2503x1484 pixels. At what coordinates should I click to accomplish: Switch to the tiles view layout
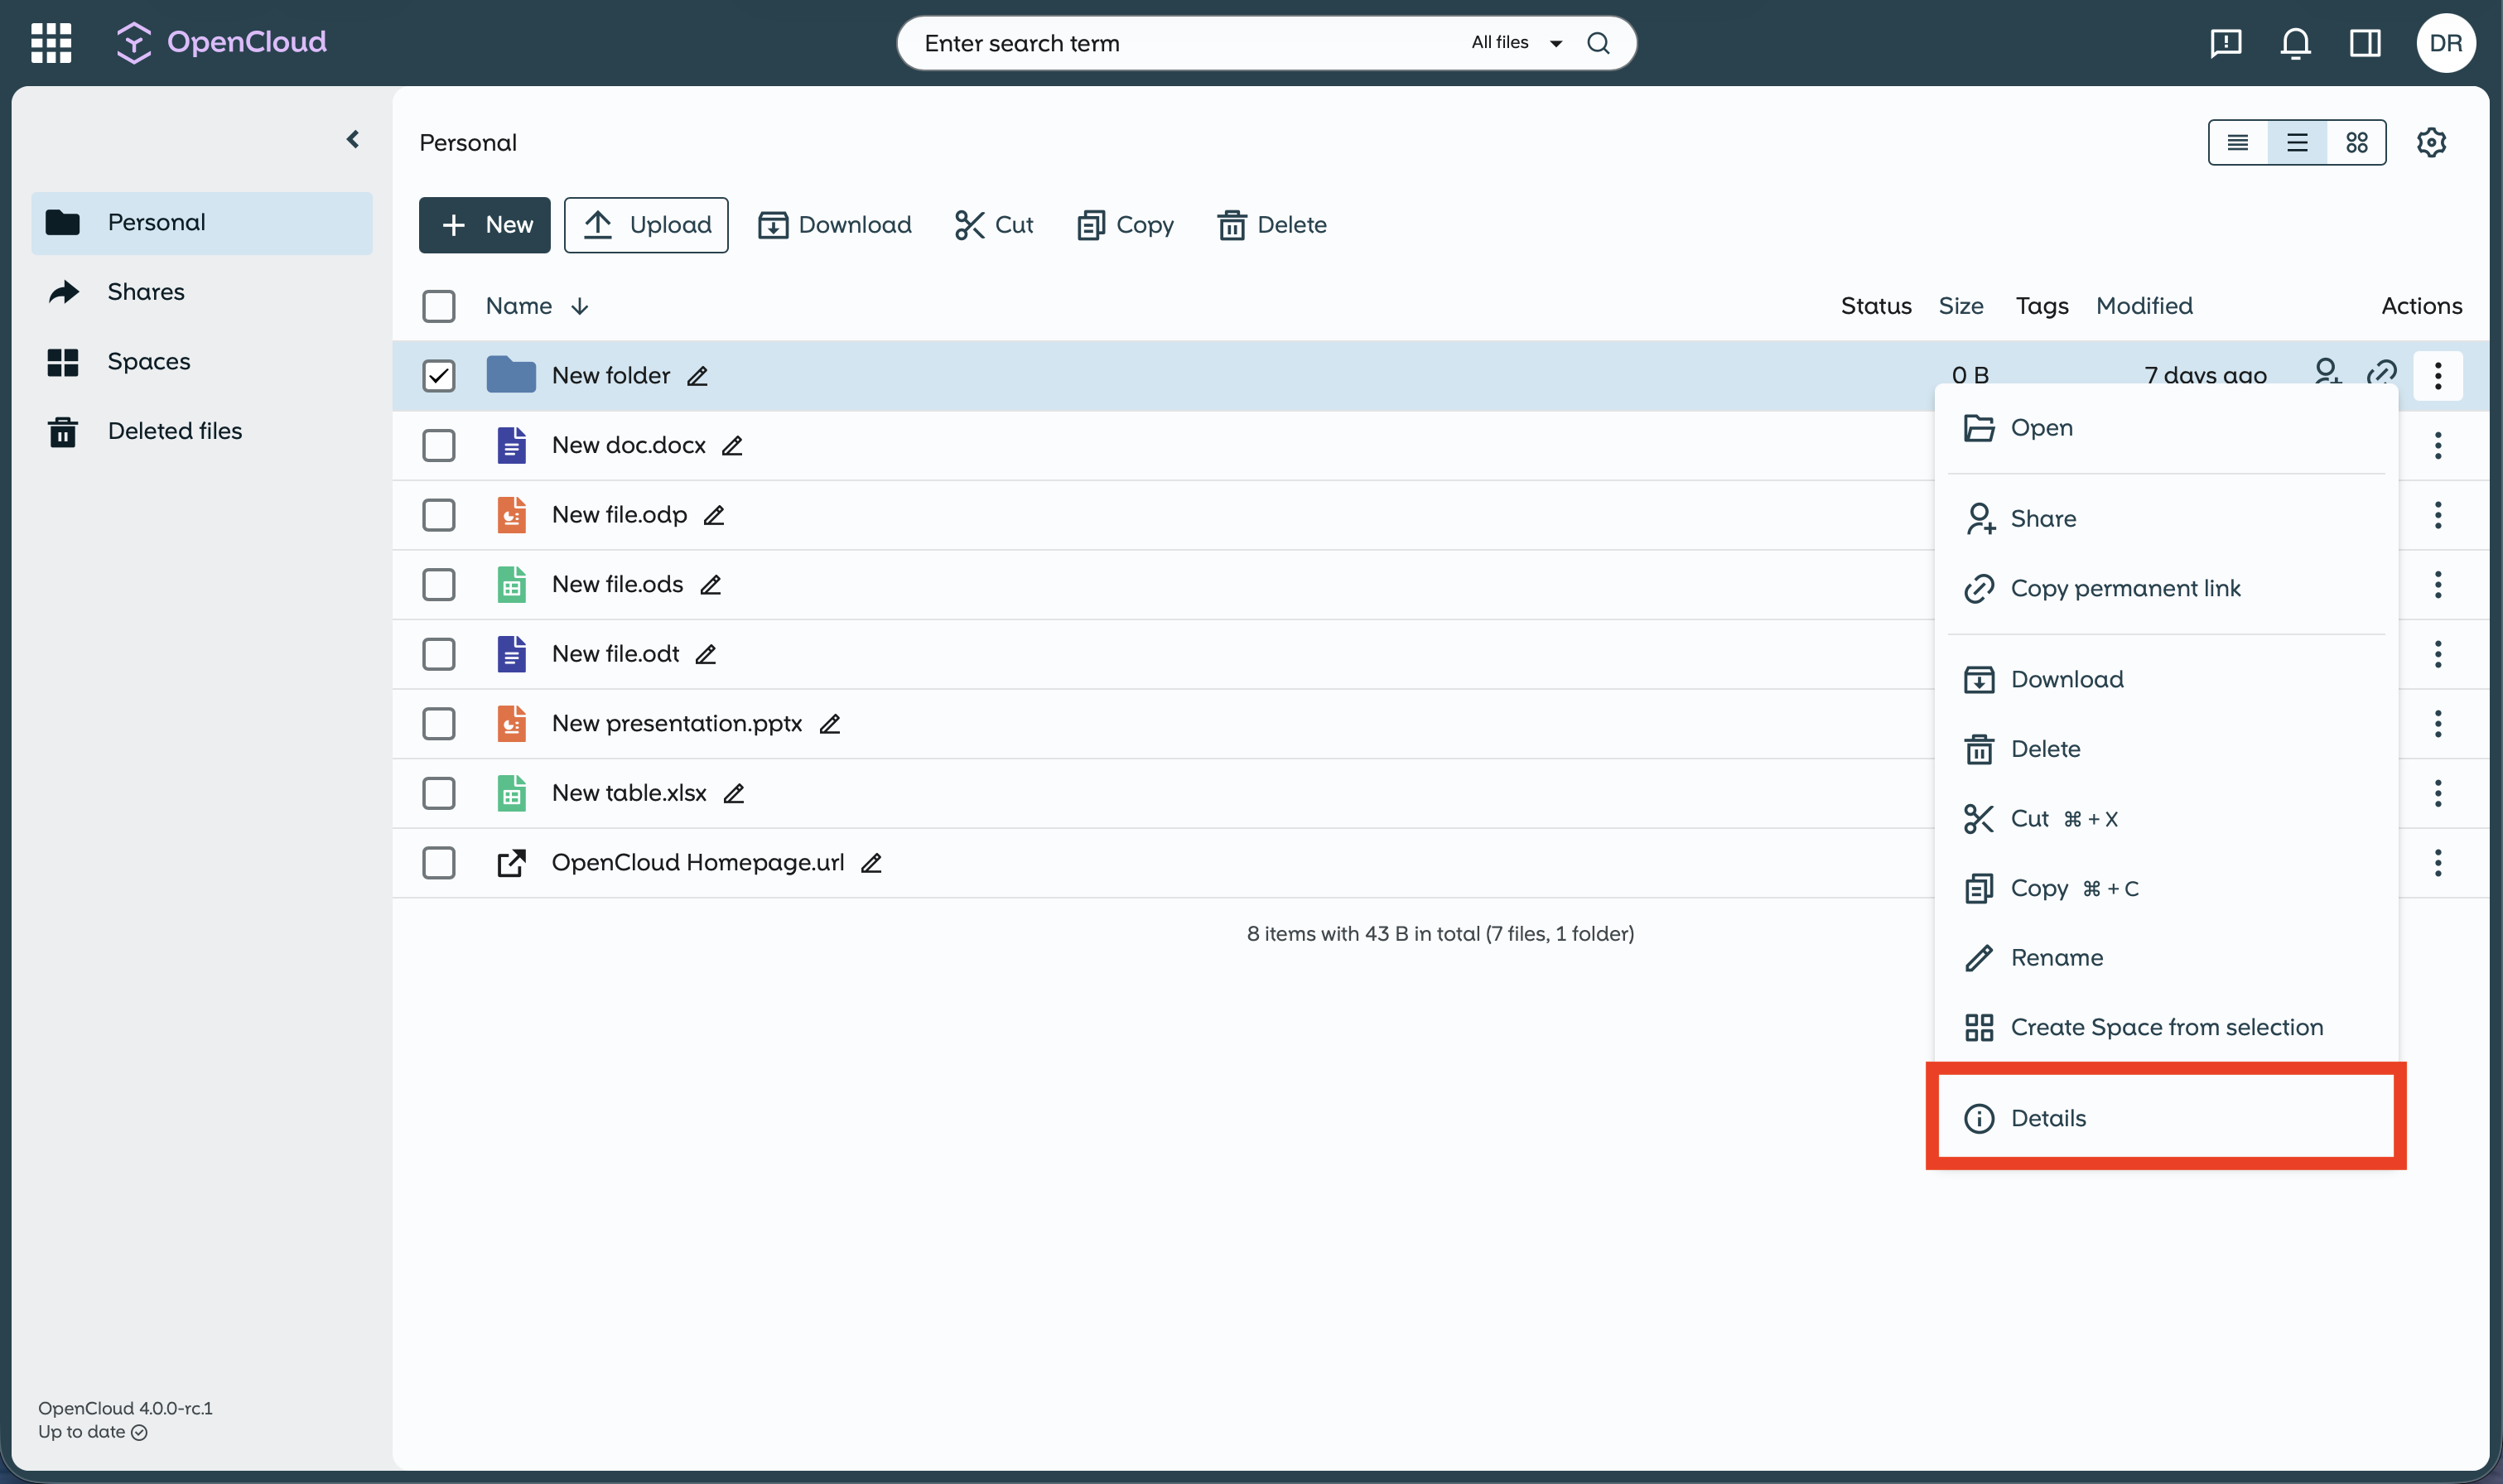pos(2355,142)
